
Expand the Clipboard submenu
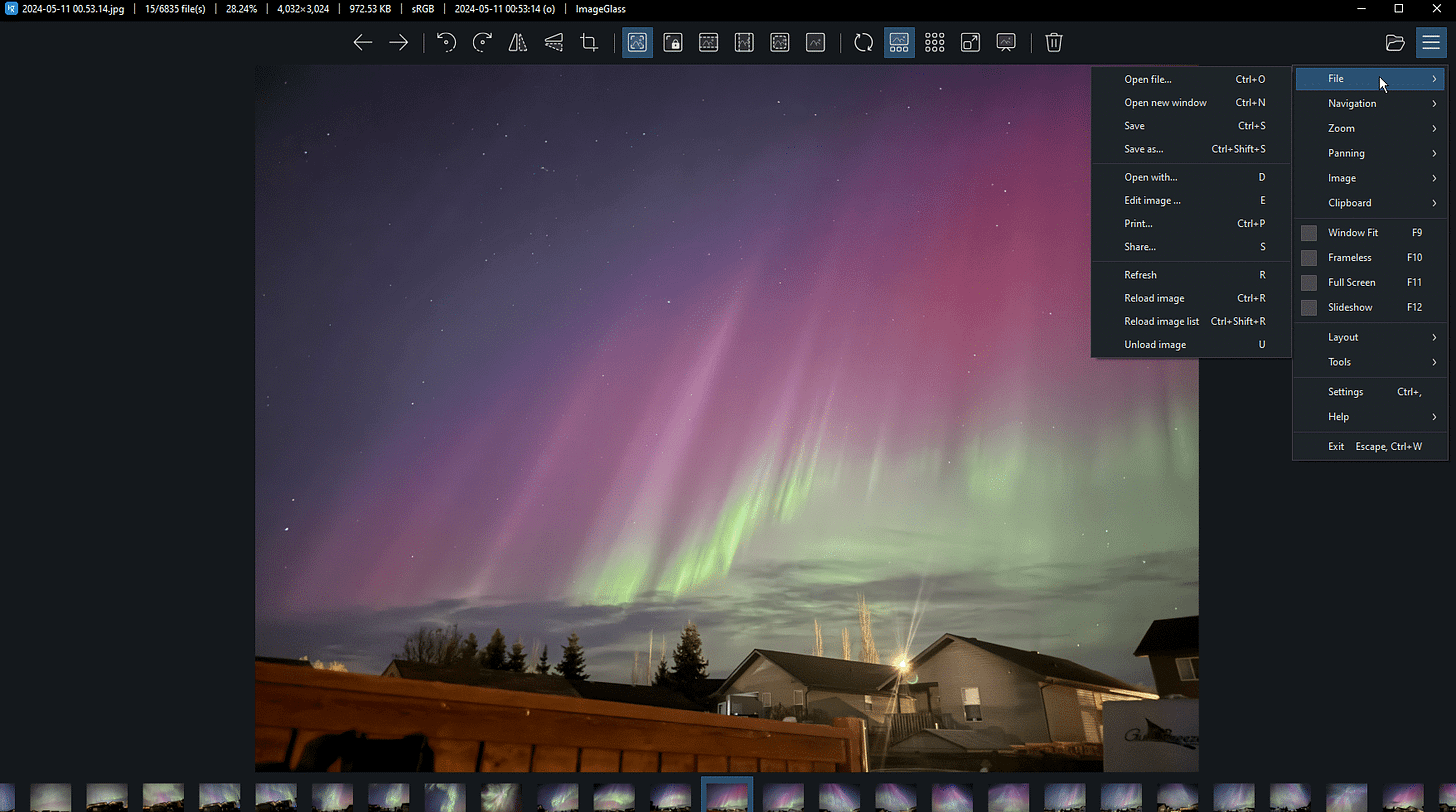[x=1370, y=203]
